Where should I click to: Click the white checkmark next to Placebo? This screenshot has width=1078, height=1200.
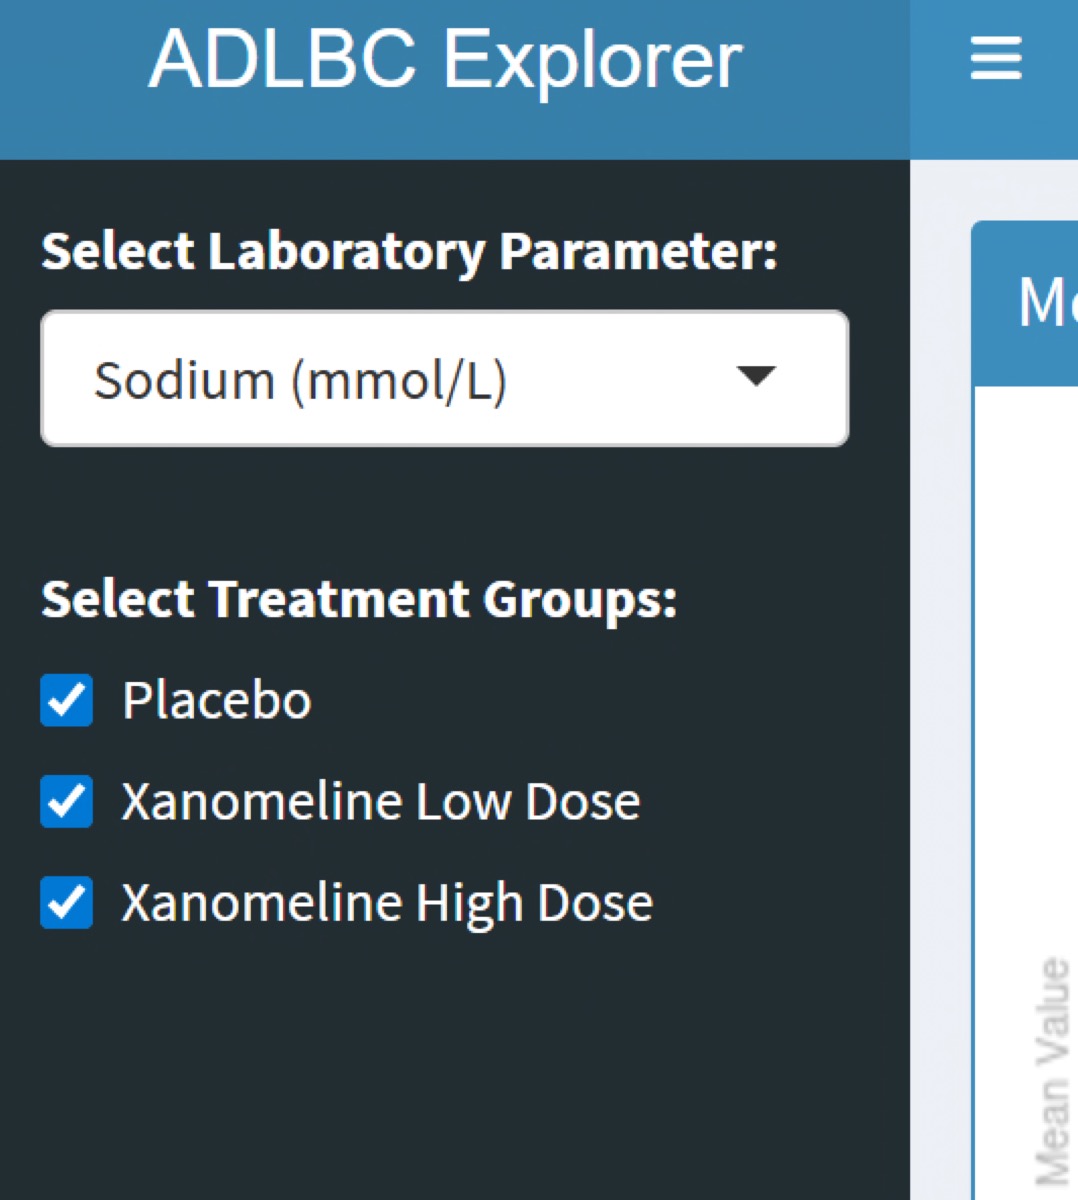(67, 700)
